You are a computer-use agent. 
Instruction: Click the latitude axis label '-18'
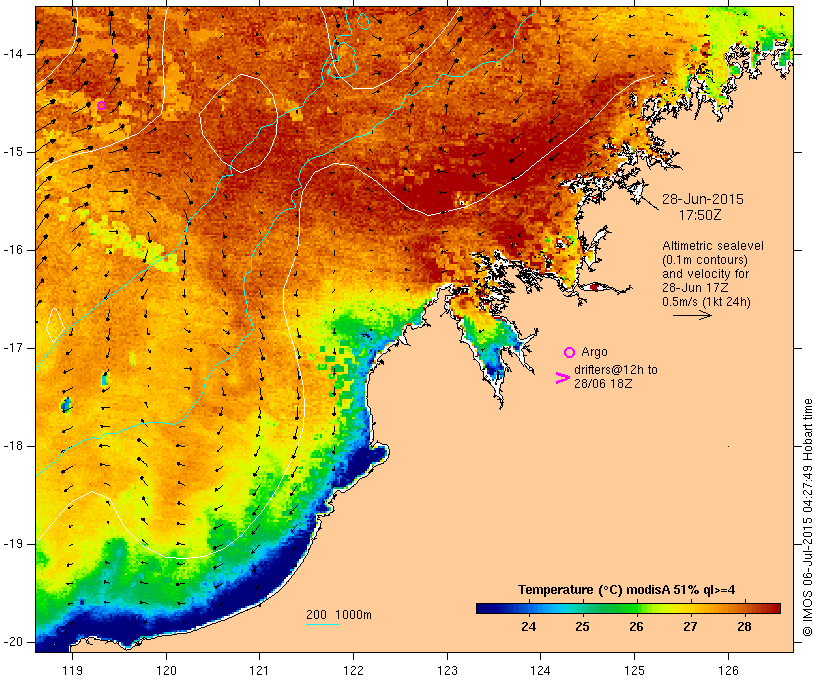13,446
